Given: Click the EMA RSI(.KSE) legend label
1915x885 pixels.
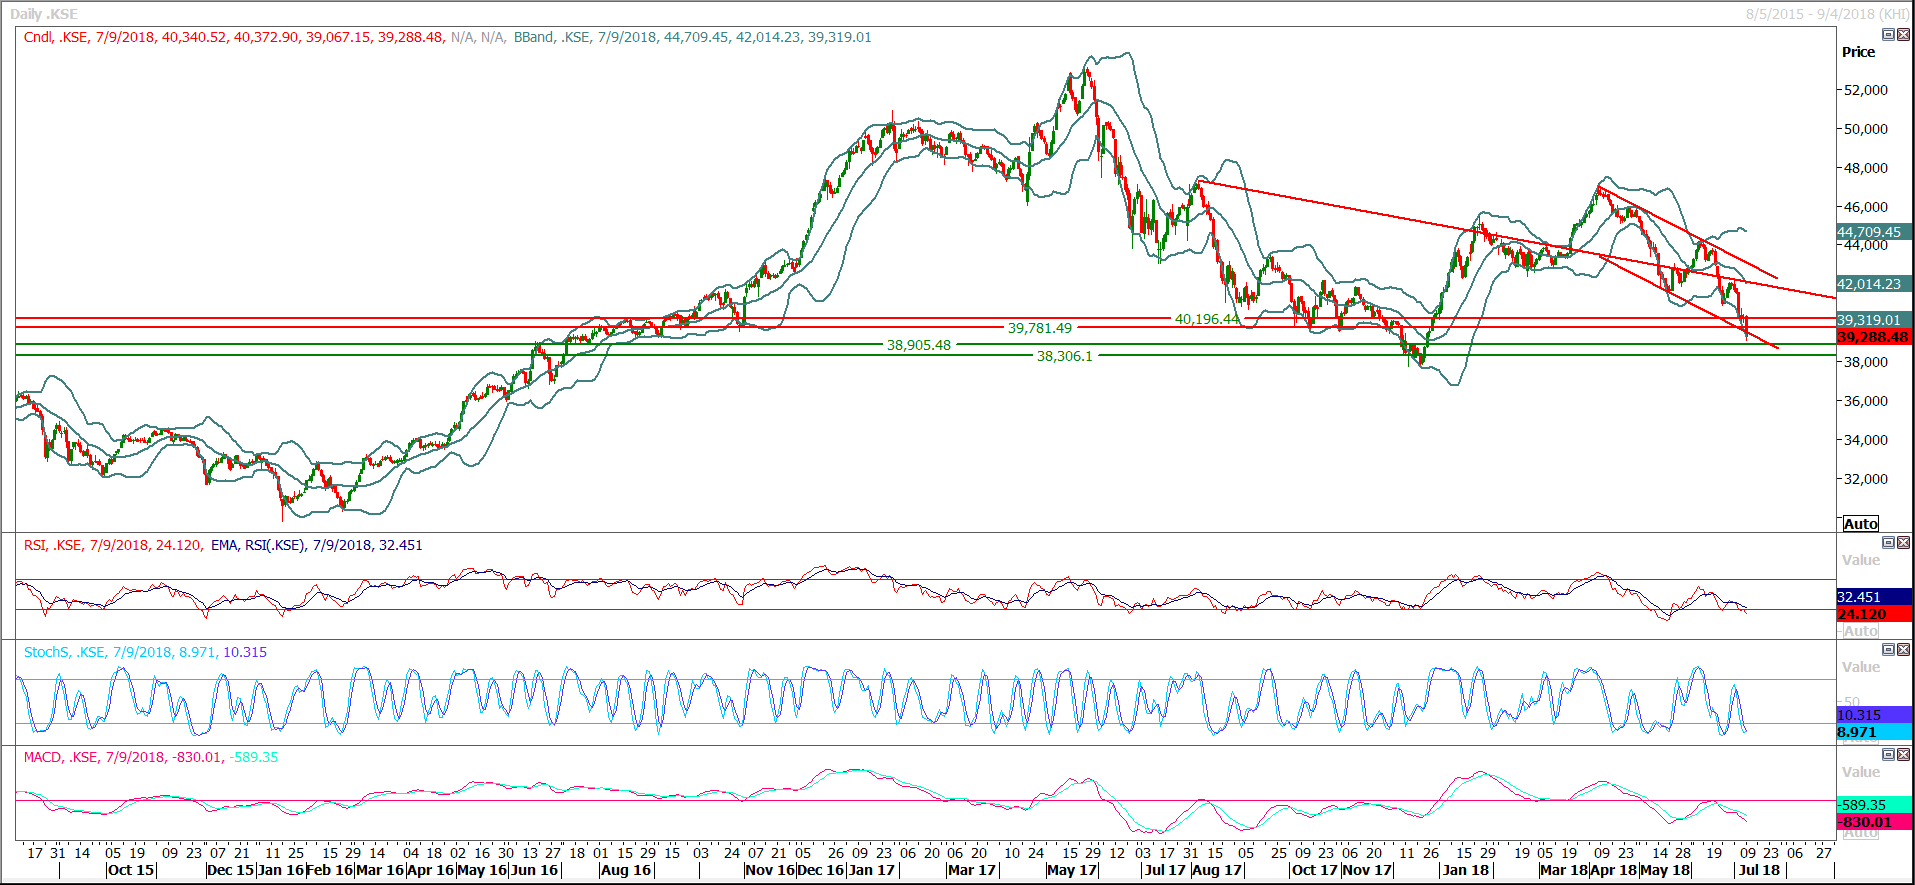Looking at the screenshot, I should click(317, 545).
